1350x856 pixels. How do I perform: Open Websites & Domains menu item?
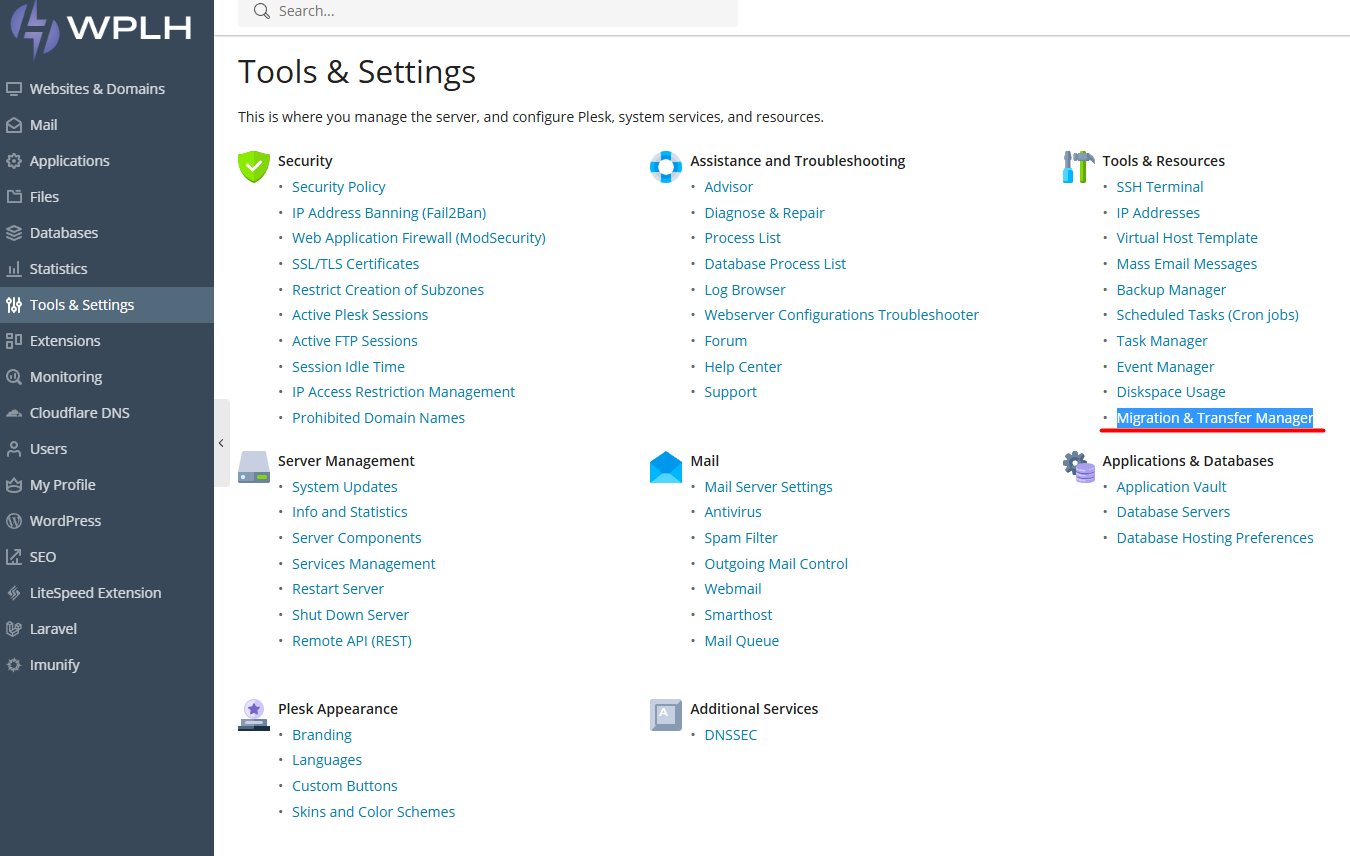click(107, 89)
